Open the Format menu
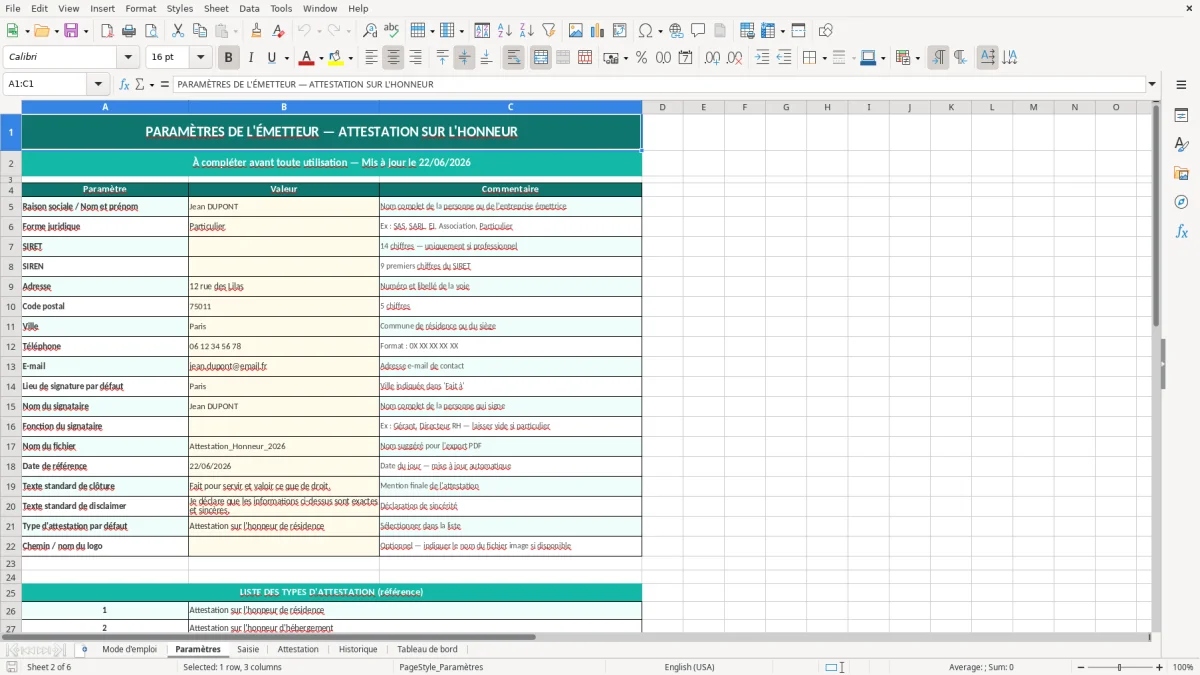The width and height of the screenshot is (1200, 675). pos(141,8)
